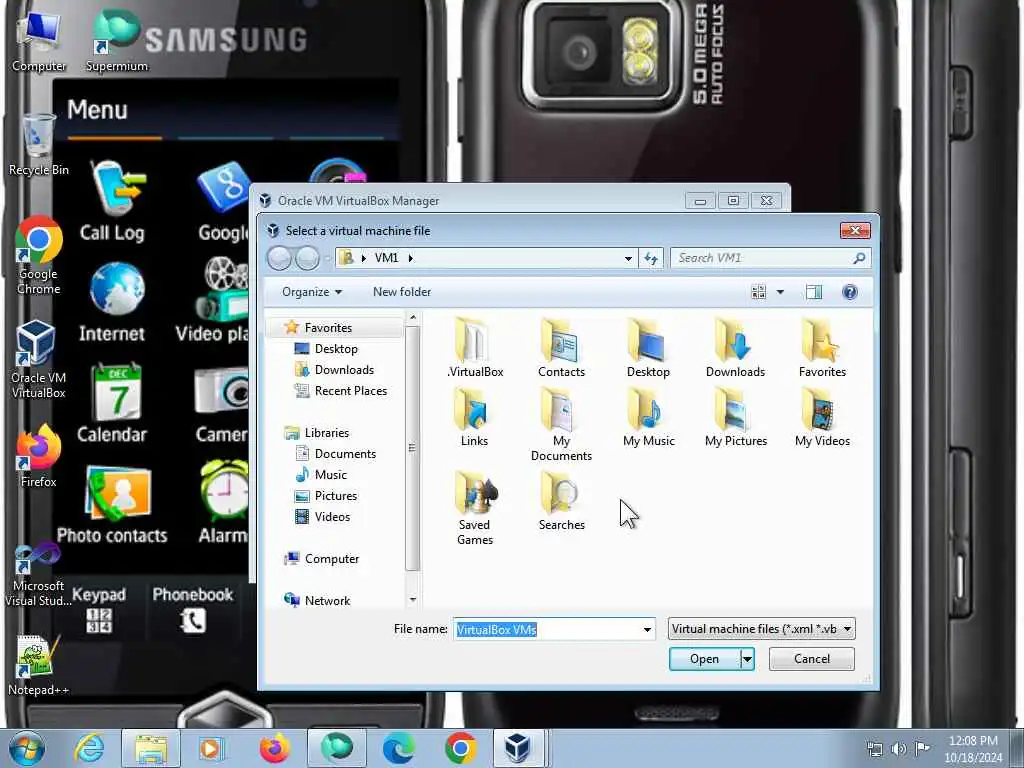Select Pictures library in navigation pane
Viewport: 1024px width, 768px height.
point(336,496)
